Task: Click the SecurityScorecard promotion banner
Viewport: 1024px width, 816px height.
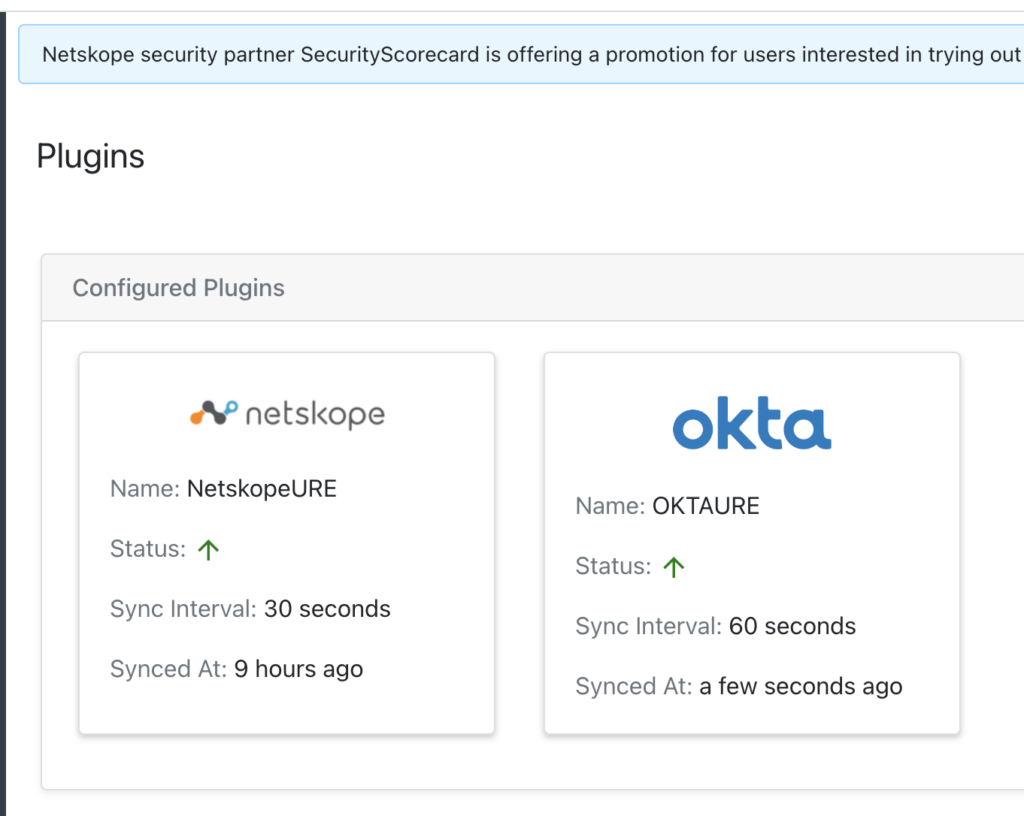Action: [x=521, y=54]
